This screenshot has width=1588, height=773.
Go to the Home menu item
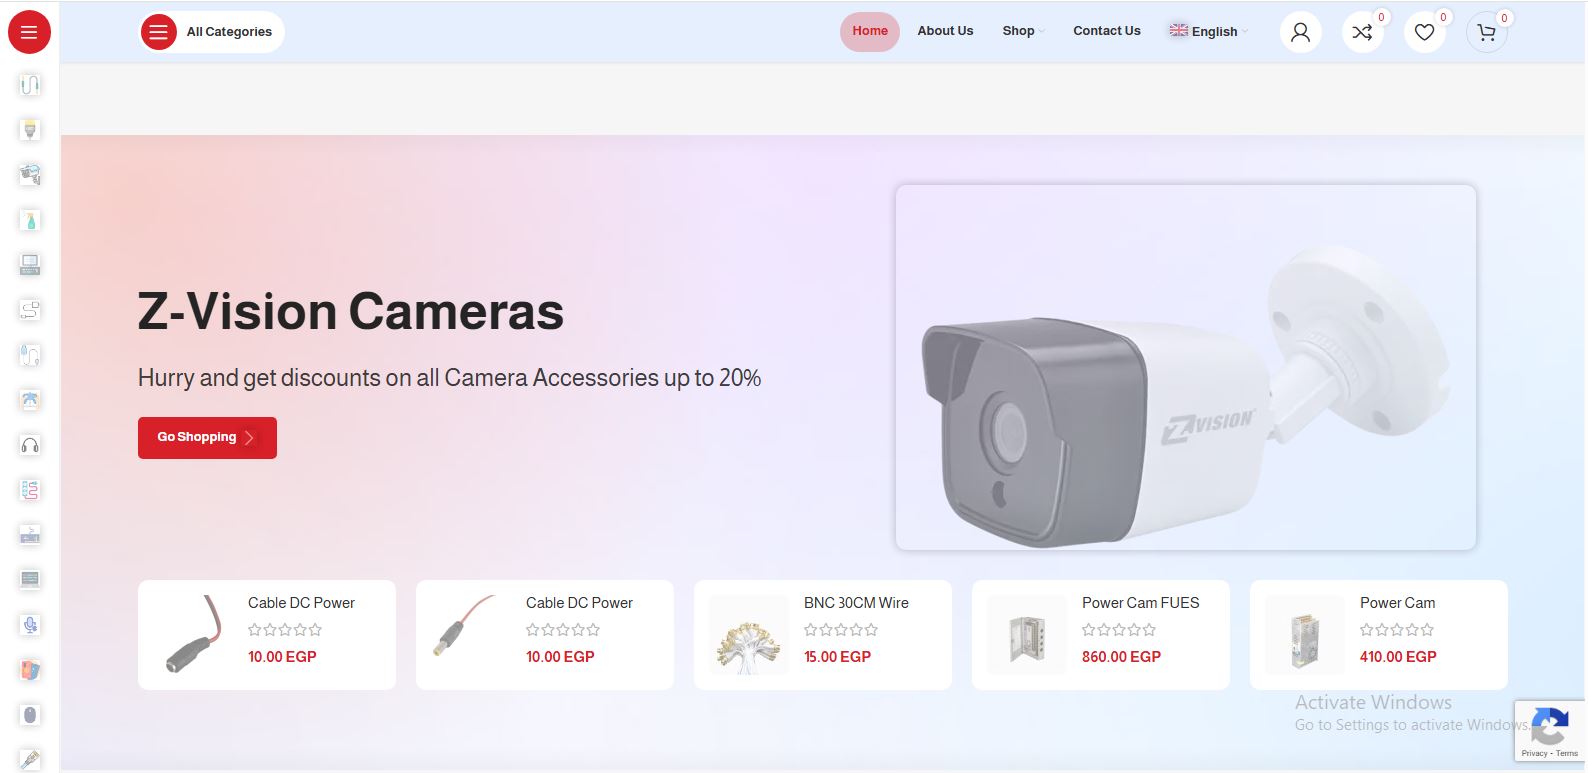[870, 31]
